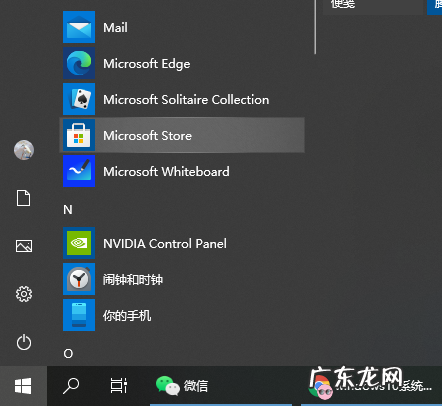This screenshot has width=442, height=406.
Task: Select the 闹钟和时钟 label
Action: 133,280
